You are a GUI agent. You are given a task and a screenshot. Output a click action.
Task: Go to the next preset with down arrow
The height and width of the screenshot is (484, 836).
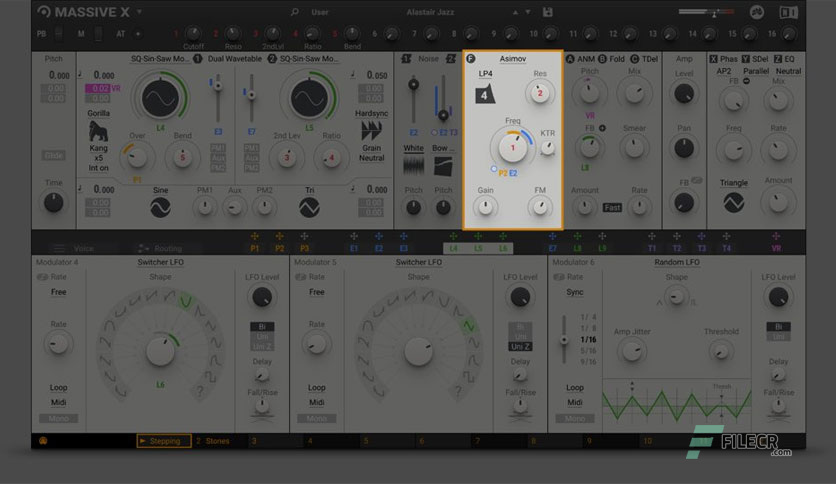[x=528, y=12]
